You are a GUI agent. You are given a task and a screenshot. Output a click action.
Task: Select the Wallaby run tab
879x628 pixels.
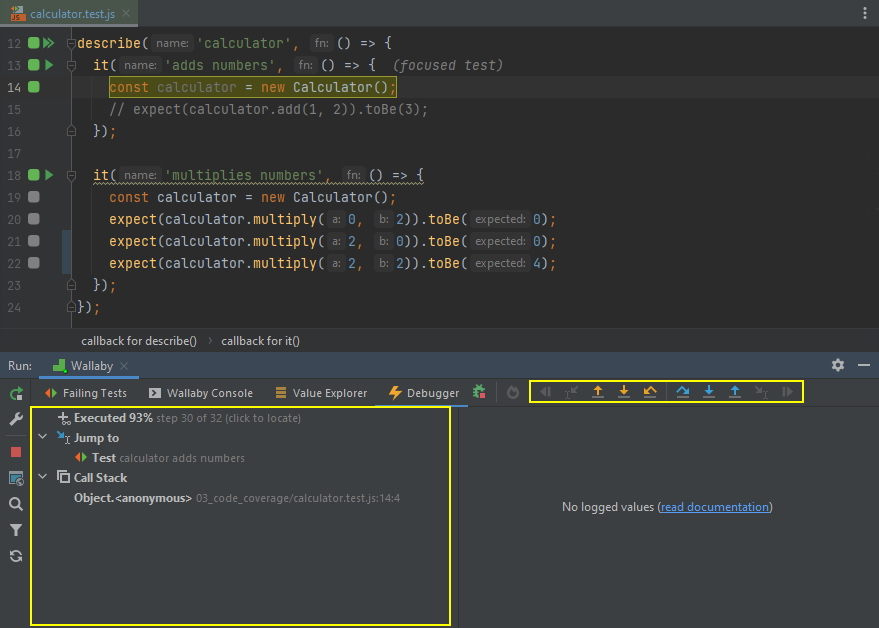(x=83, y=366)
